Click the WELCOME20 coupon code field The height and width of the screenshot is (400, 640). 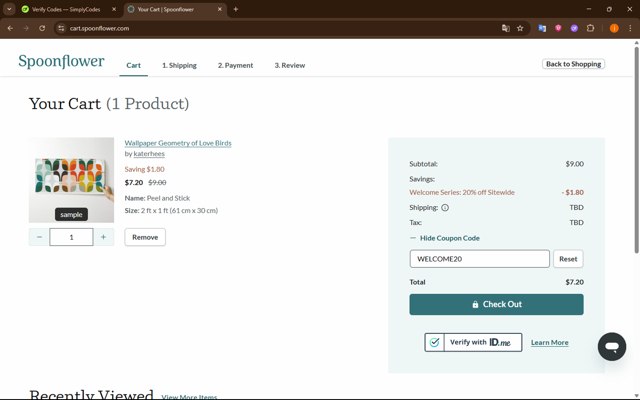pos(480,259)
